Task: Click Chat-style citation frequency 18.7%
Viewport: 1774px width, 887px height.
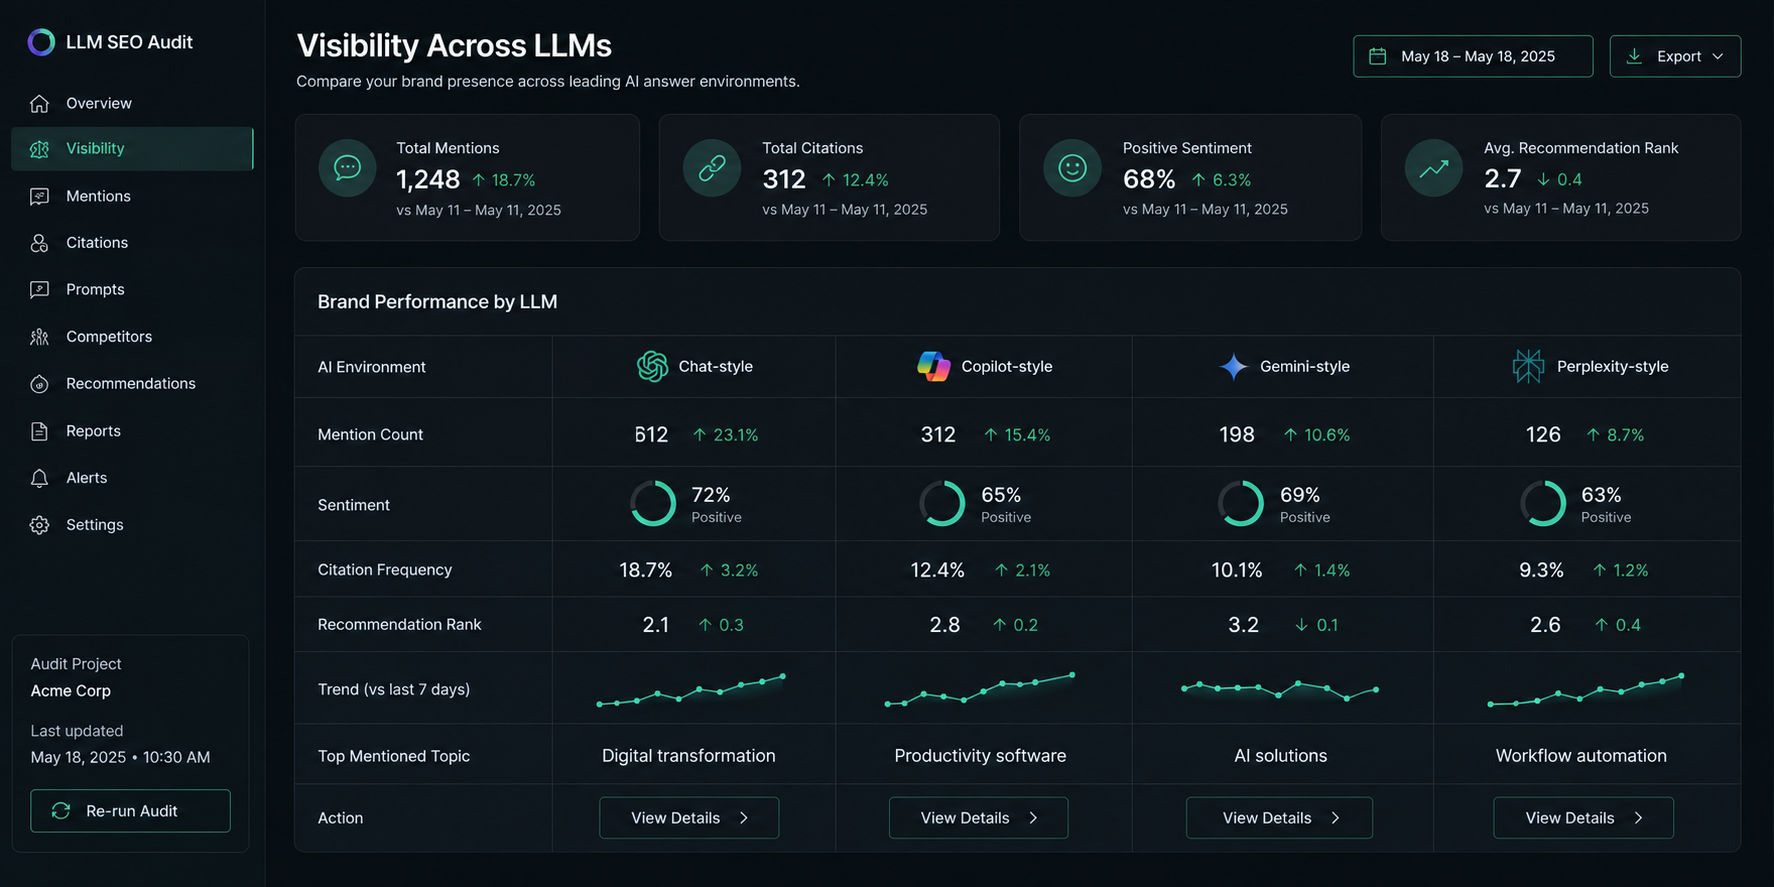Action: tap(646, 570)
